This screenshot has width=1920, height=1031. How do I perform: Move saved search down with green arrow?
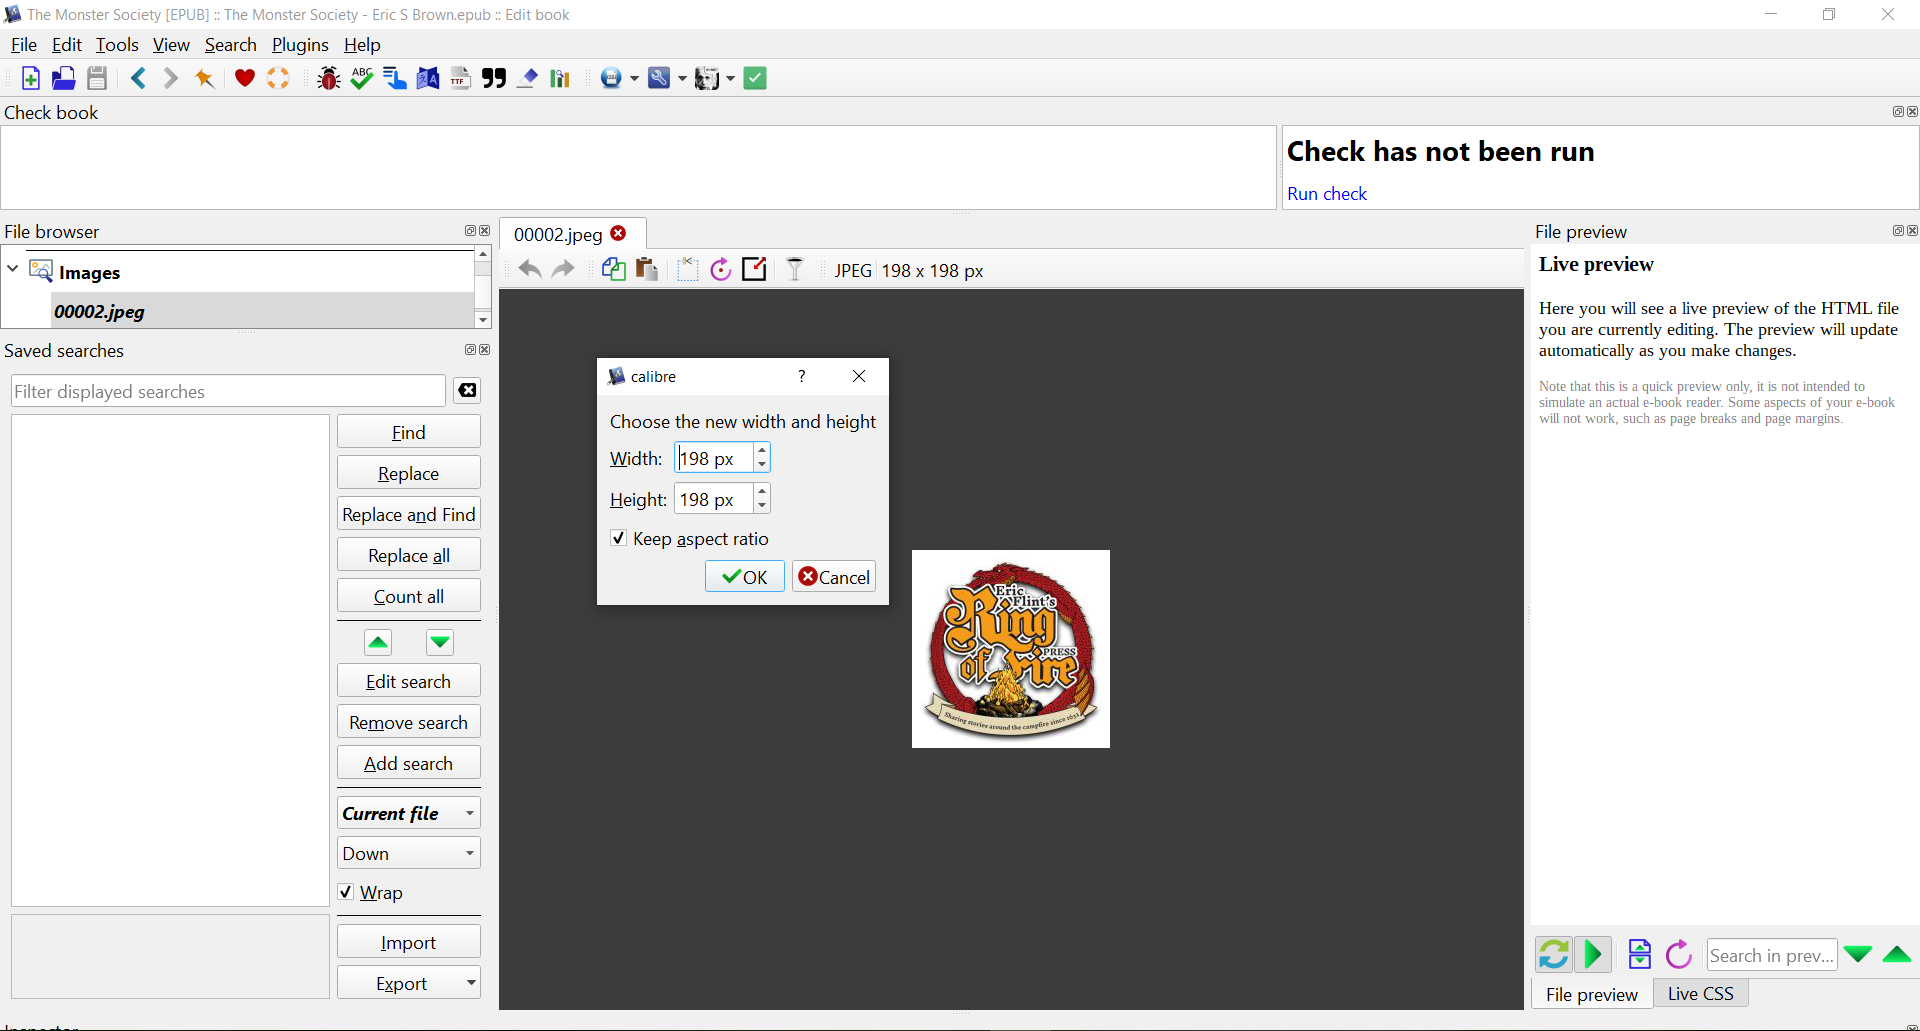click(440, 642)
